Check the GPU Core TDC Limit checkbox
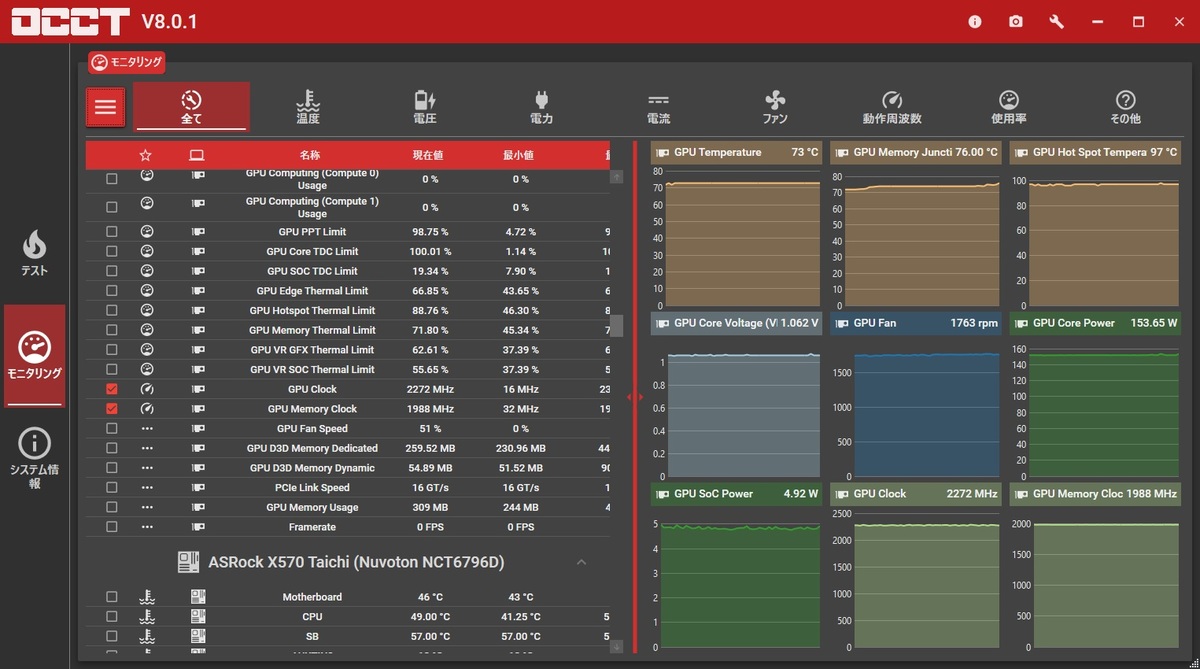Screen dimensions: 1200x669 (x=111, y=251)
